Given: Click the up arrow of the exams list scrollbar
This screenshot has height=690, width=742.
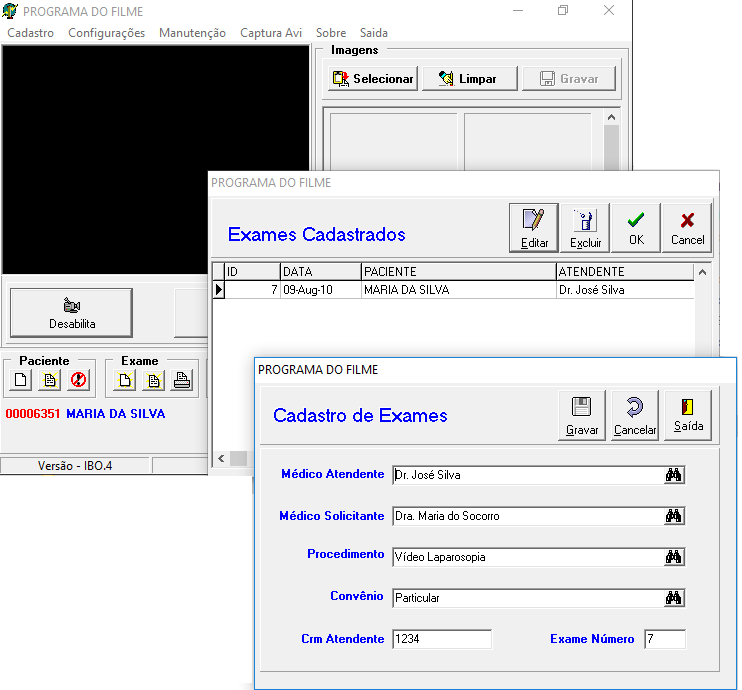Looking at the screenshot, I should 702,272.
